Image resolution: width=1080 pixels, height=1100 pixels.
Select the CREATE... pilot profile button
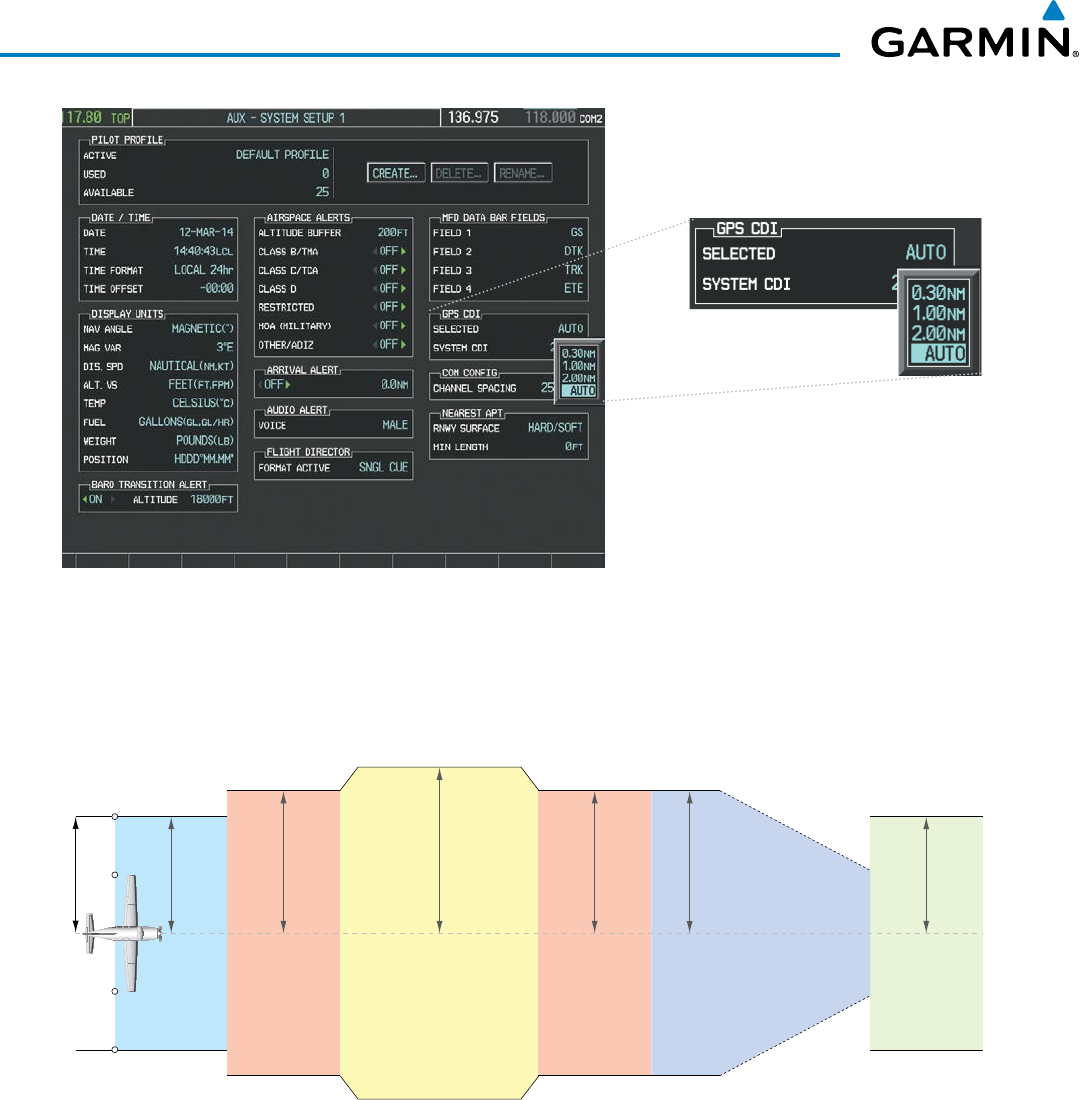(396, 173)
